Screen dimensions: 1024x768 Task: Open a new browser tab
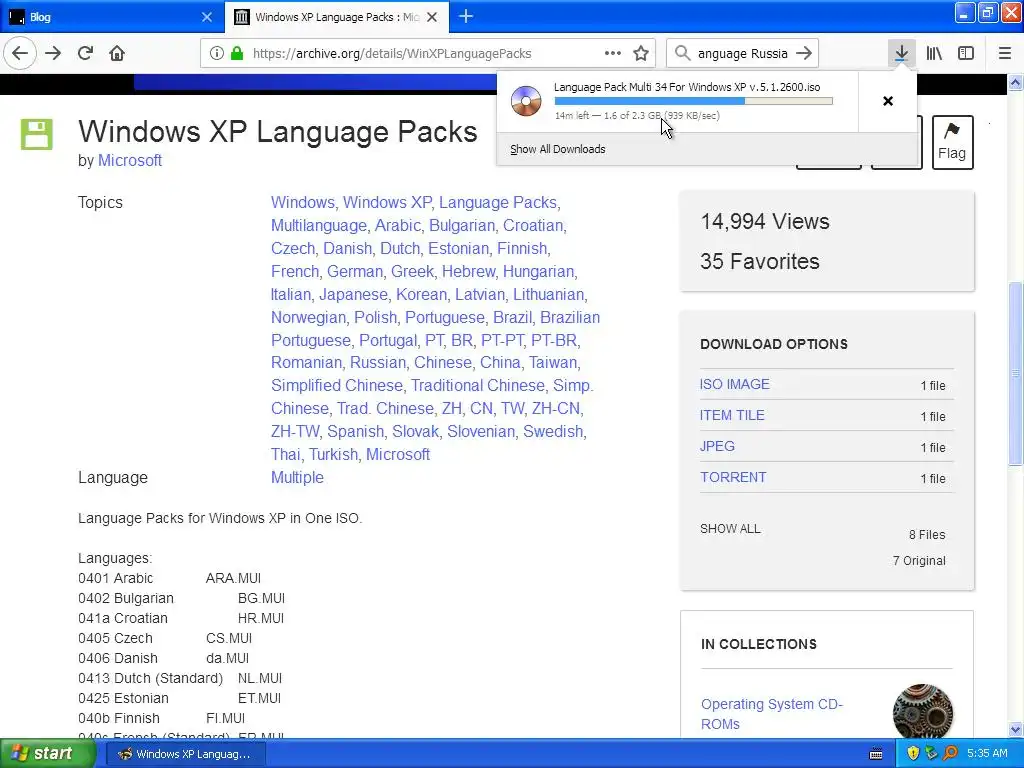[466, 16]
